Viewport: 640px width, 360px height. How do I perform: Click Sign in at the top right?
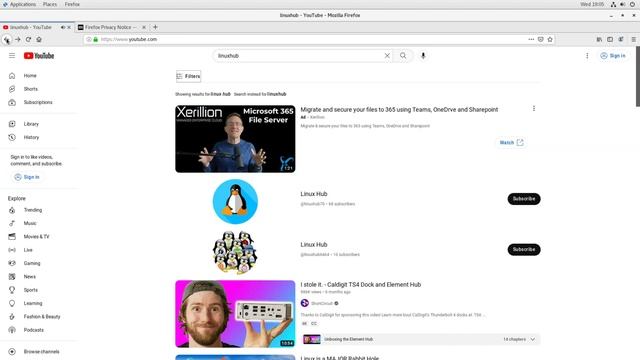pyautogui.click(x=613, y=56)
